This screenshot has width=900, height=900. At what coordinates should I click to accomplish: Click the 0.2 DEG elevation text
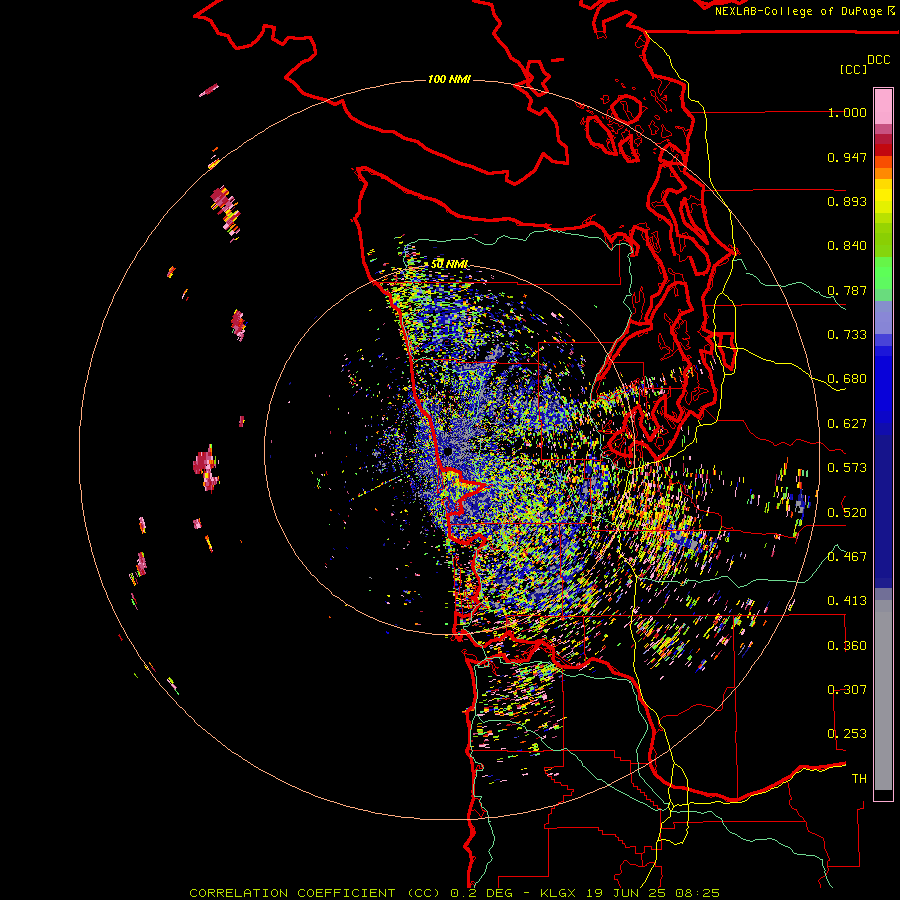(x=482, y=893)
